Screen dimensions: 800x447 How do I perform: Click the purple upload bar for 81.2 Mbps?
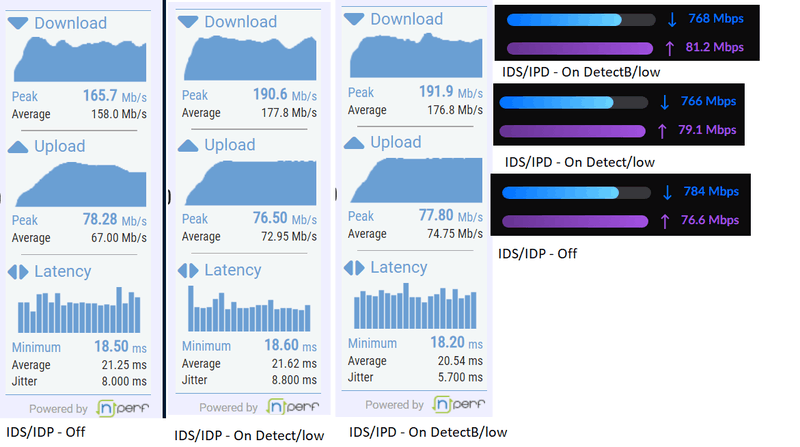click(x=580, y=48)
